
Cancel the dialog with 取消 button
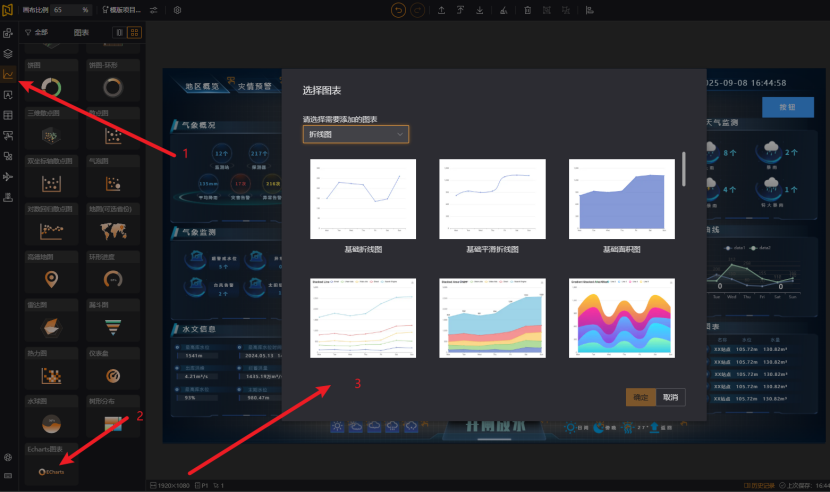coord(671,397)
